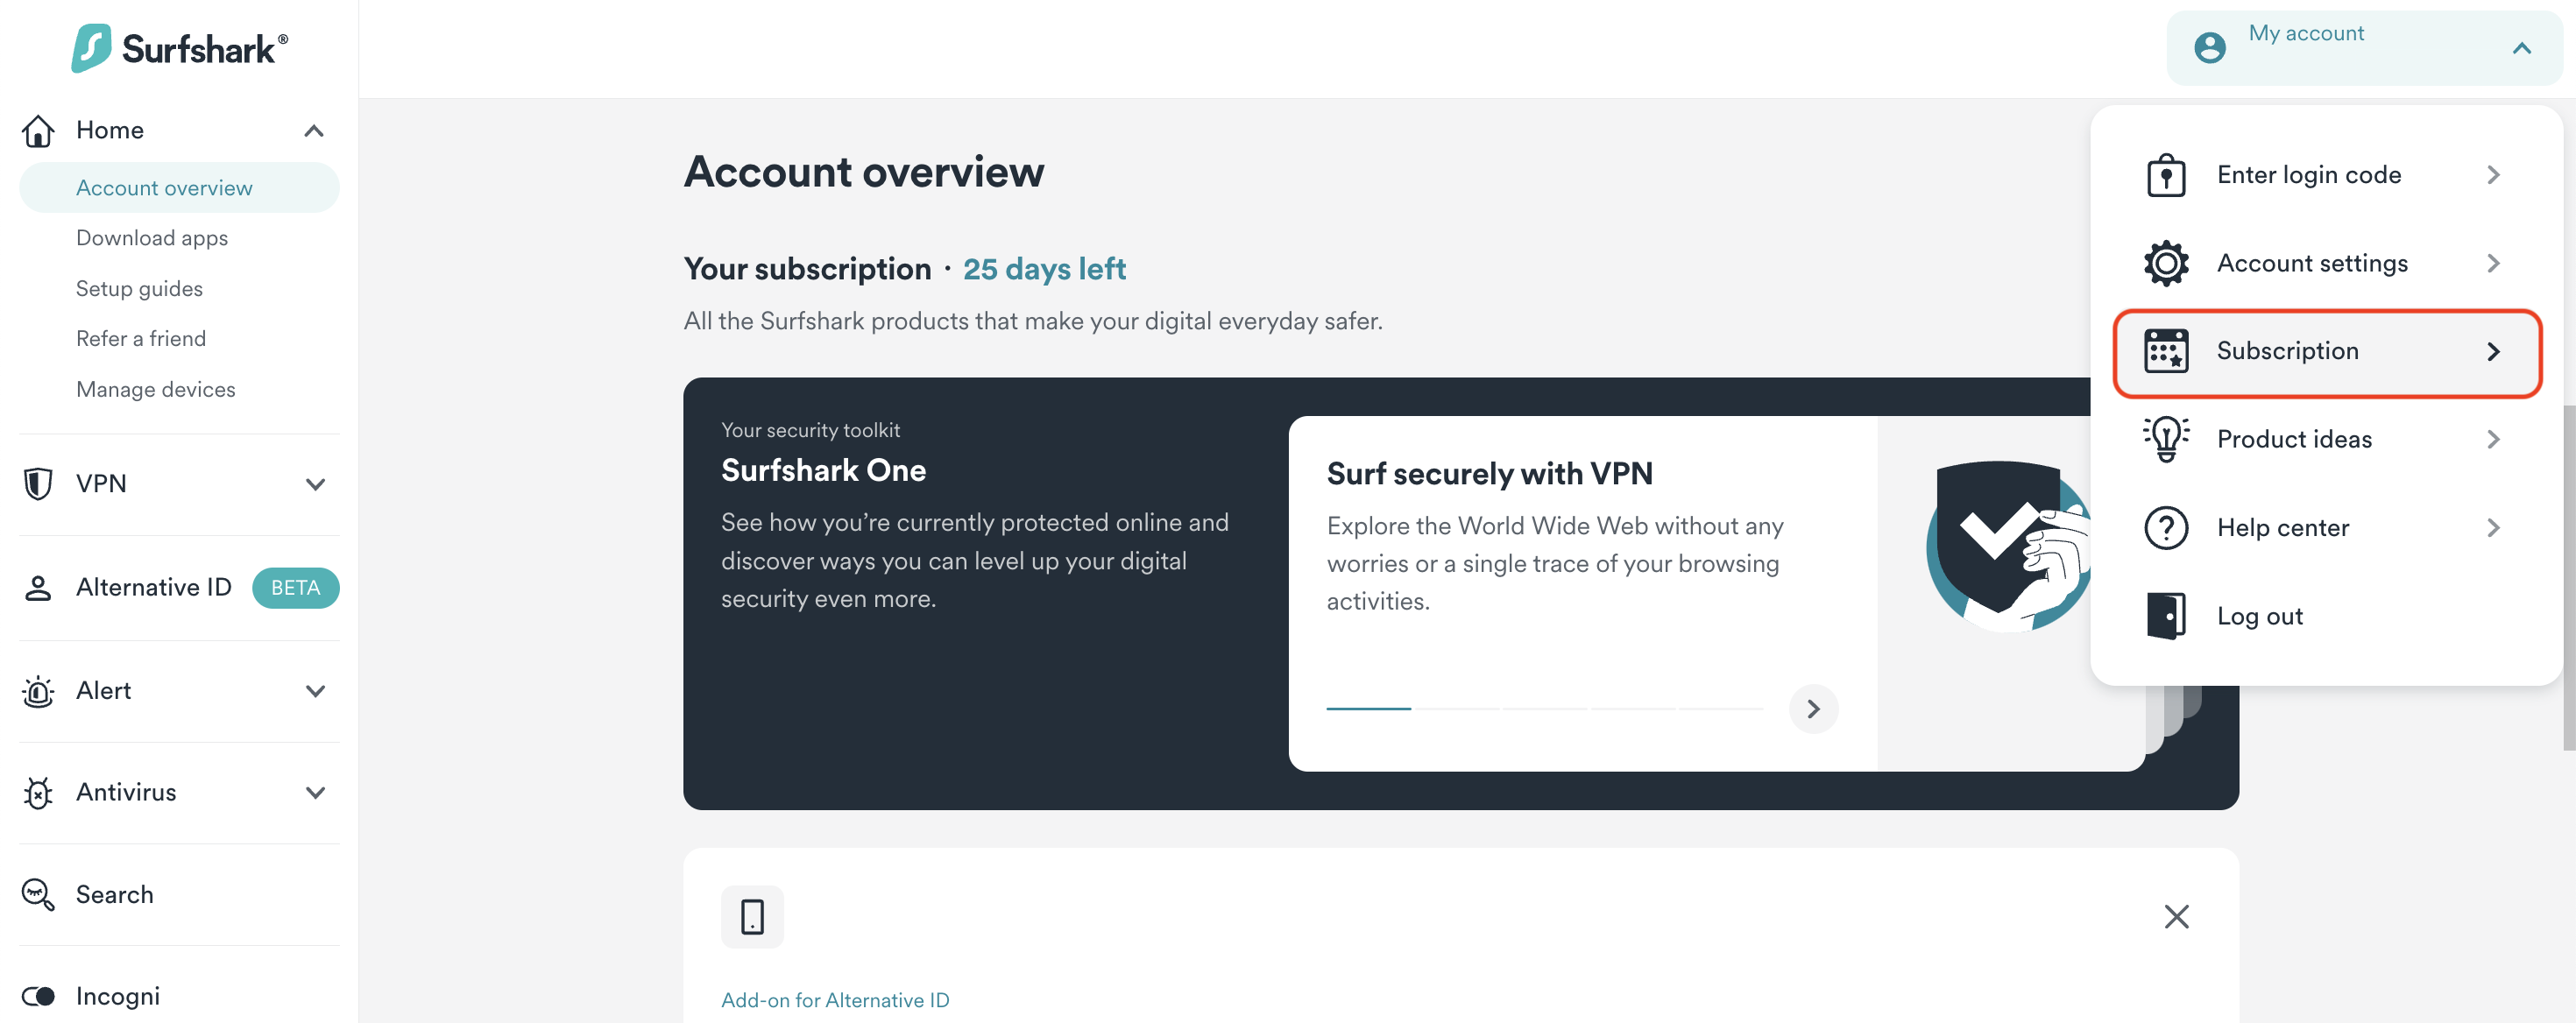This screenshot has height=1023, width=2576.
Task: Open Subscription from the account menu
Action: pyautogui.click(x=2326, y=351)
